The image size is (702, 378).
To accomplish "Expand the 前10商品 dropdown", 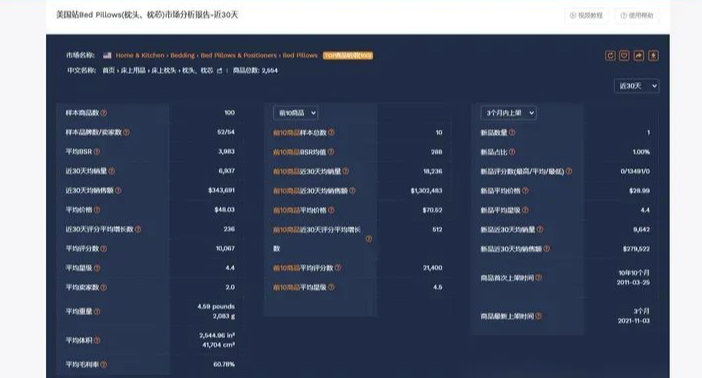I will [x=295, y=113].
